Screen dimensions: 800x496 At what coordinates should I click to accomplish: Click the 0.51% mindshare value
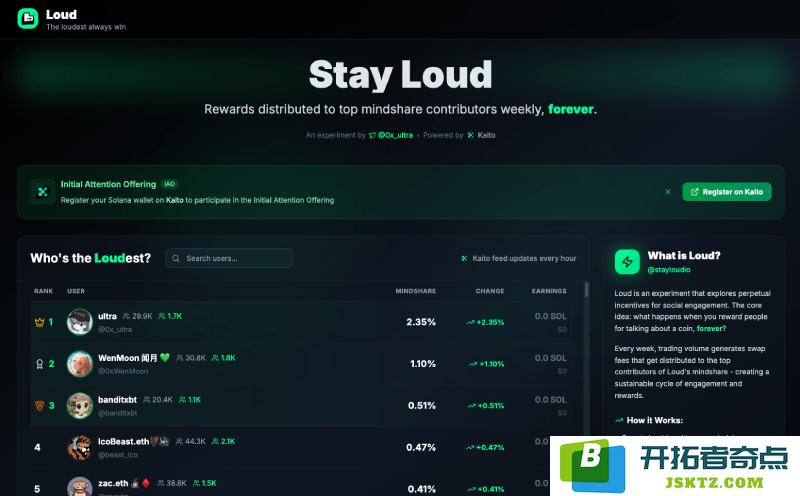[x=422, y=406]
